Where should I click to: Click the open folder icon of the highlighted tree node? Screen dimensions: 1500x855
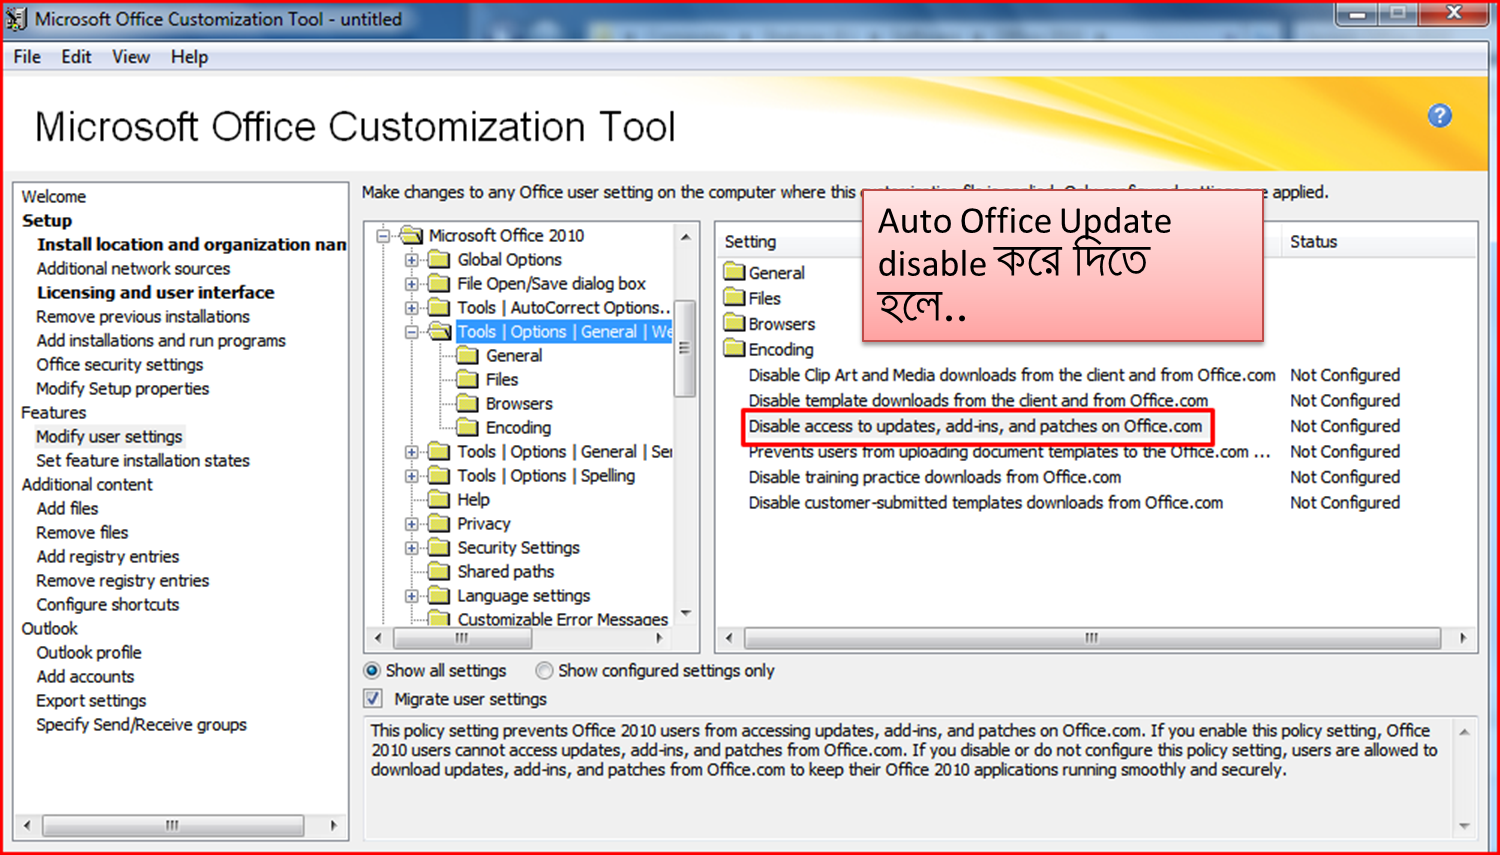click(x=440, y=332)
